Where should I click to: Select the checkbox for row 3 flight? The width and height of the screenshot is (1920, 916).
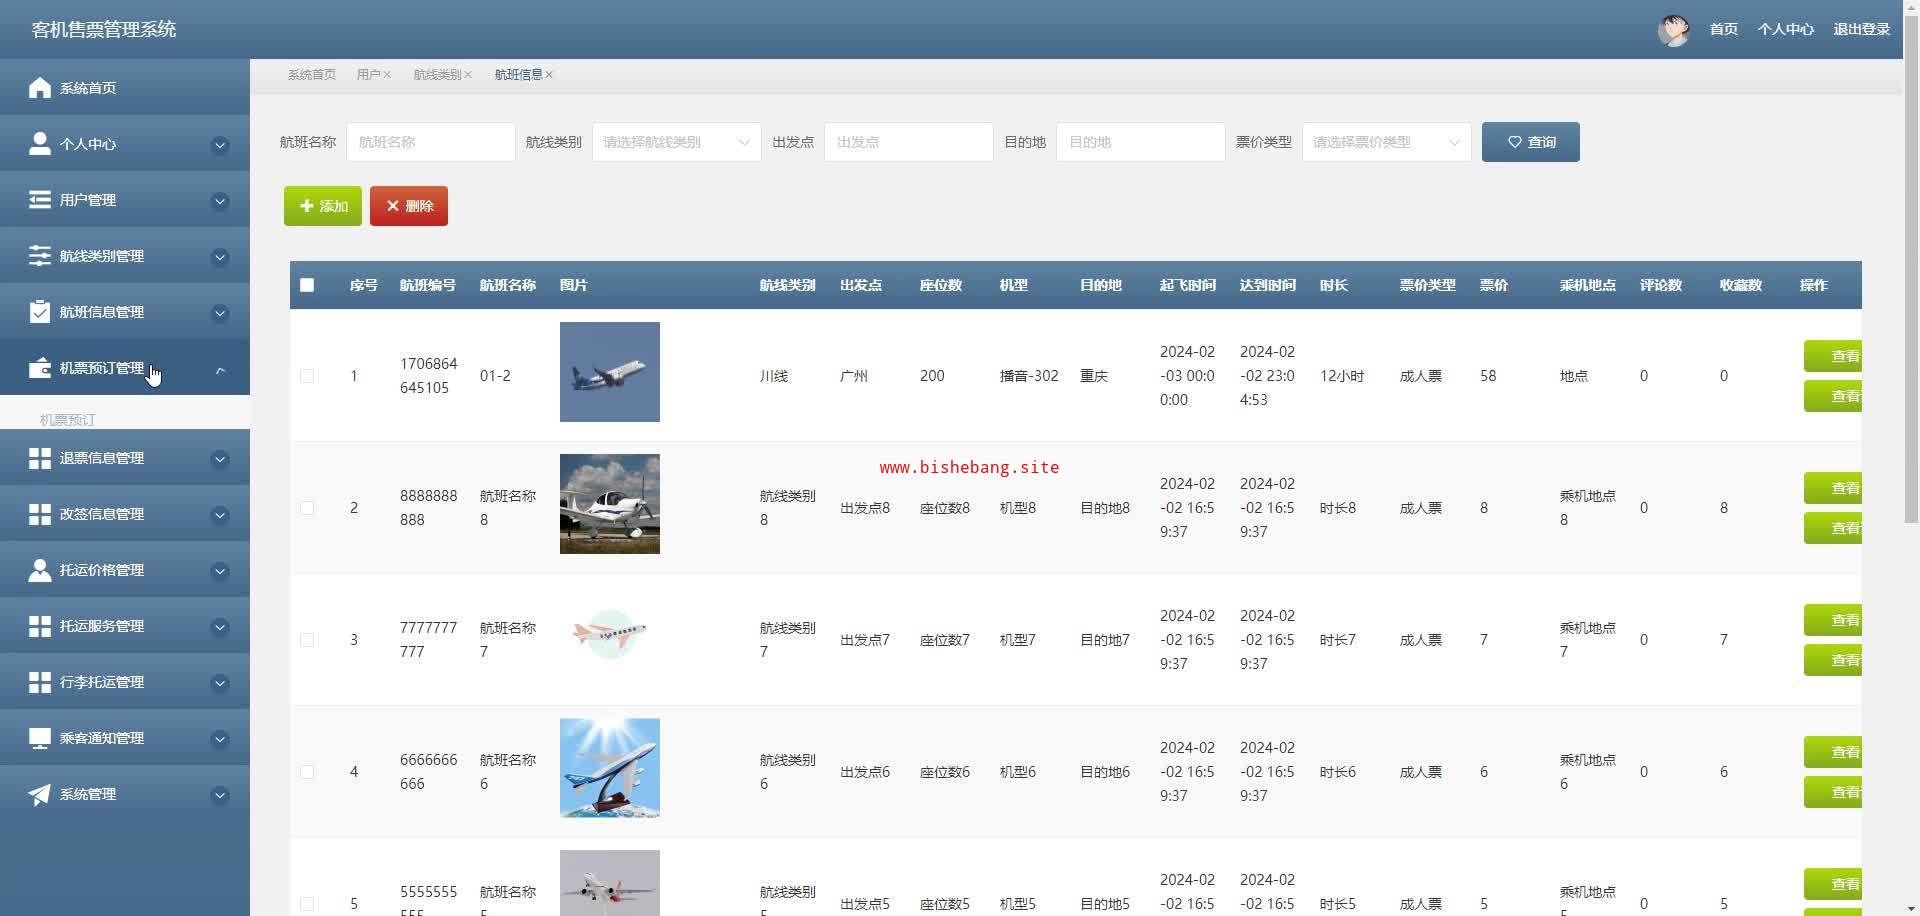pyautogui.click(x=307, y=640)
